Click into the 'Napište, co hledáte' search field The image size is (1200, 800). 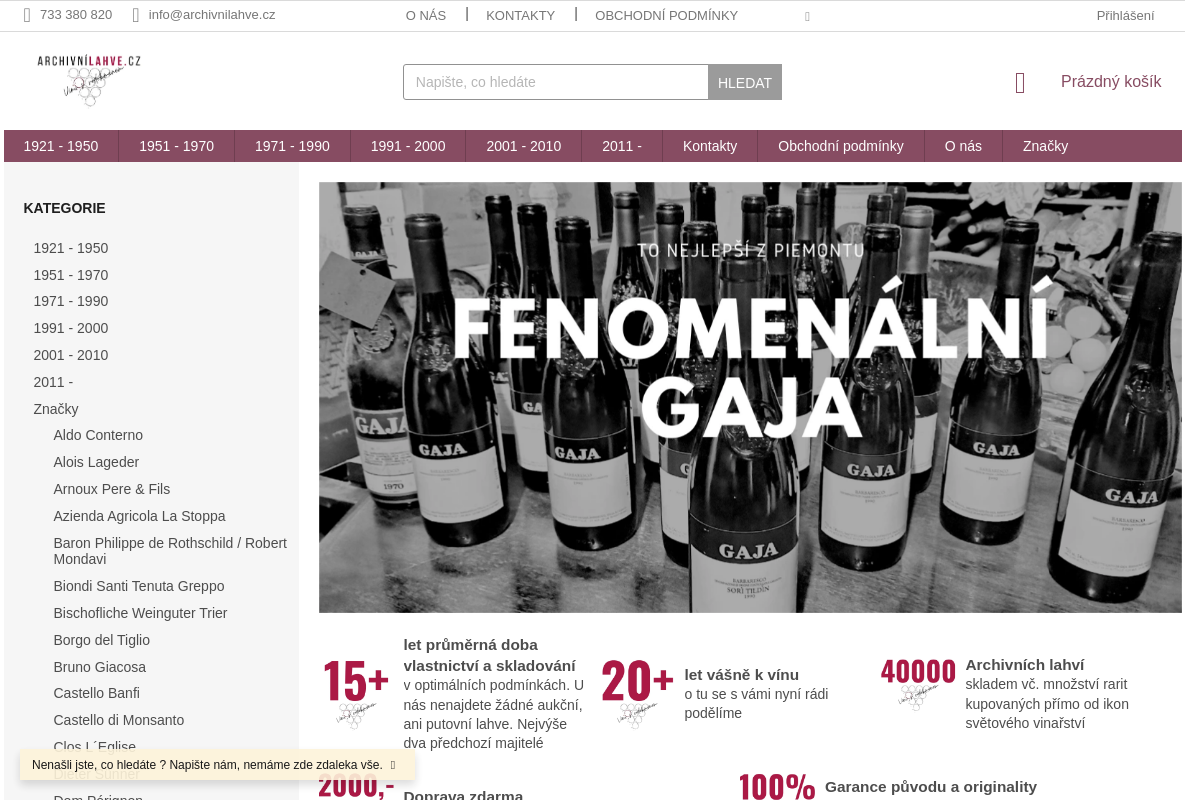556,82
